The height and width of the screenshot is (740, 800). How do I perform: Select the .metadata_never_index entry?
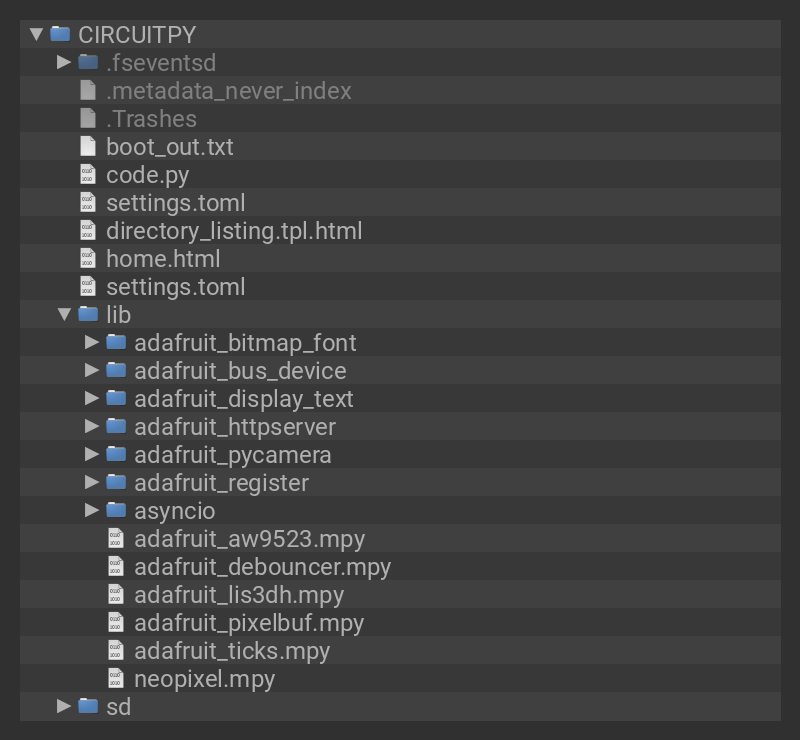(x=228, y=91)
